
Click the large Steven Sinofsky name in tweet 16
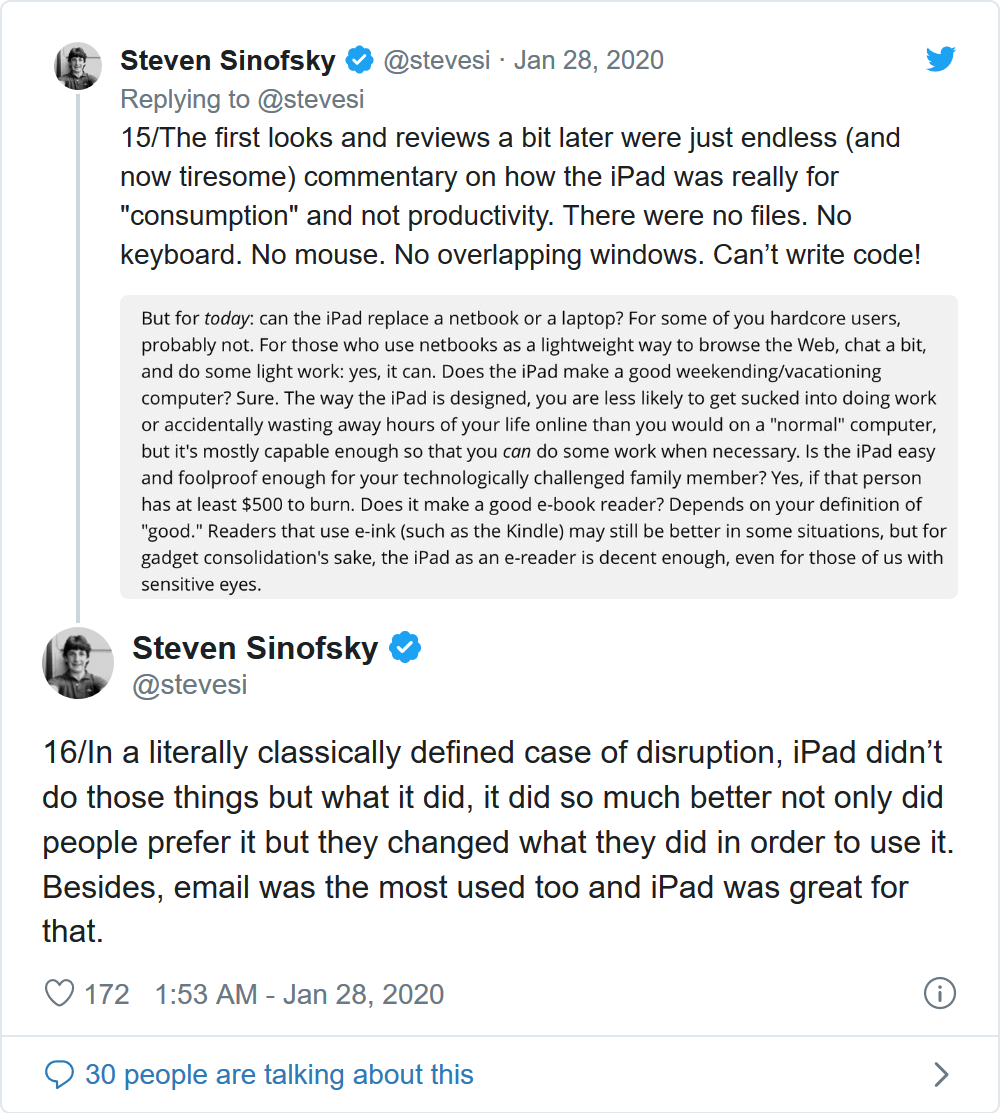pyautogui.click(x=255, y=648)
